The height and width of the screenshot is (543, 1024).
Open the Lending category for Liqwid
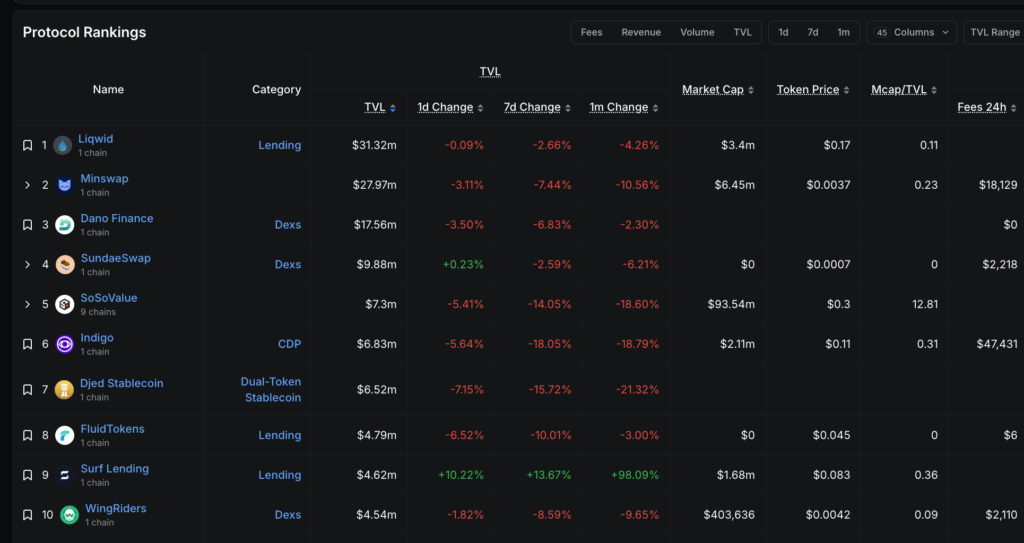280,145
